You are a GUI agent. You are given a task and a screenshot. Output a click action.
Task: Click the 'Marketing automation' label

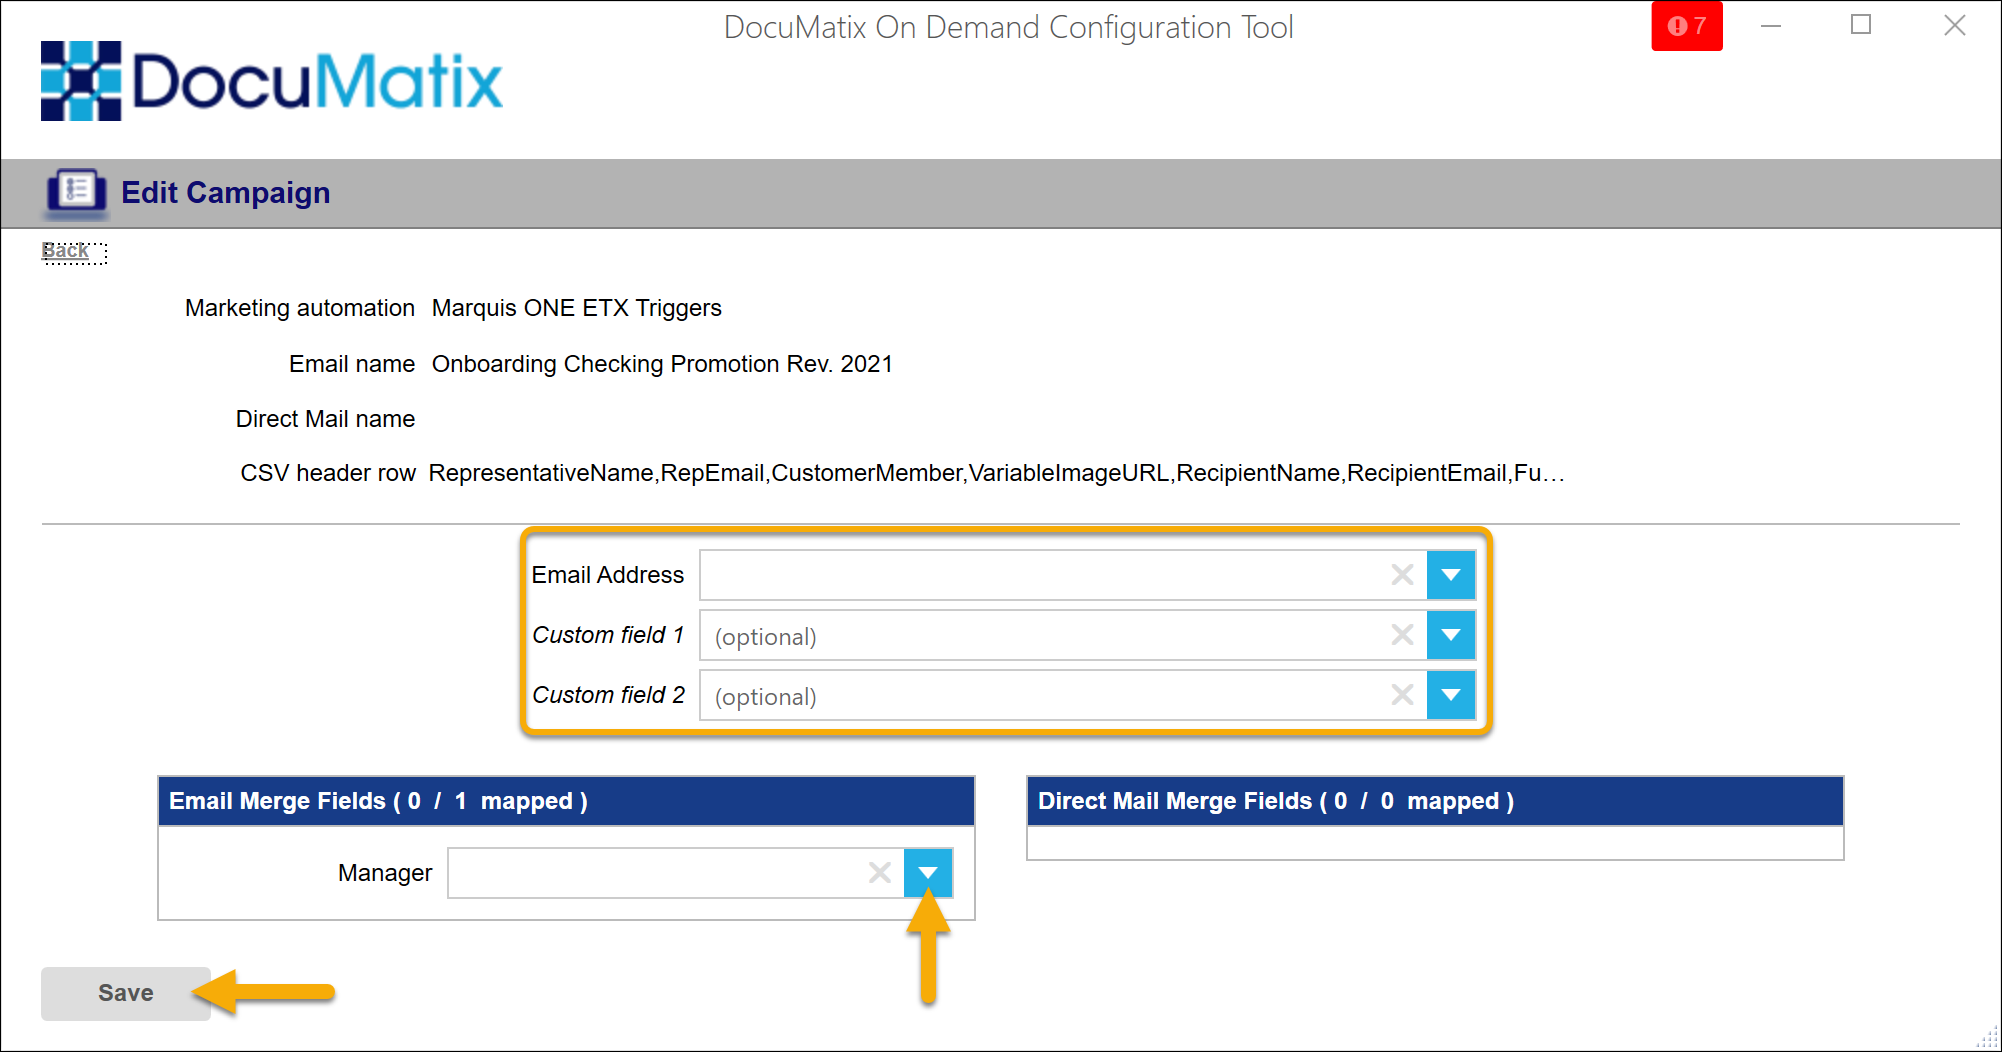point(300,308)
